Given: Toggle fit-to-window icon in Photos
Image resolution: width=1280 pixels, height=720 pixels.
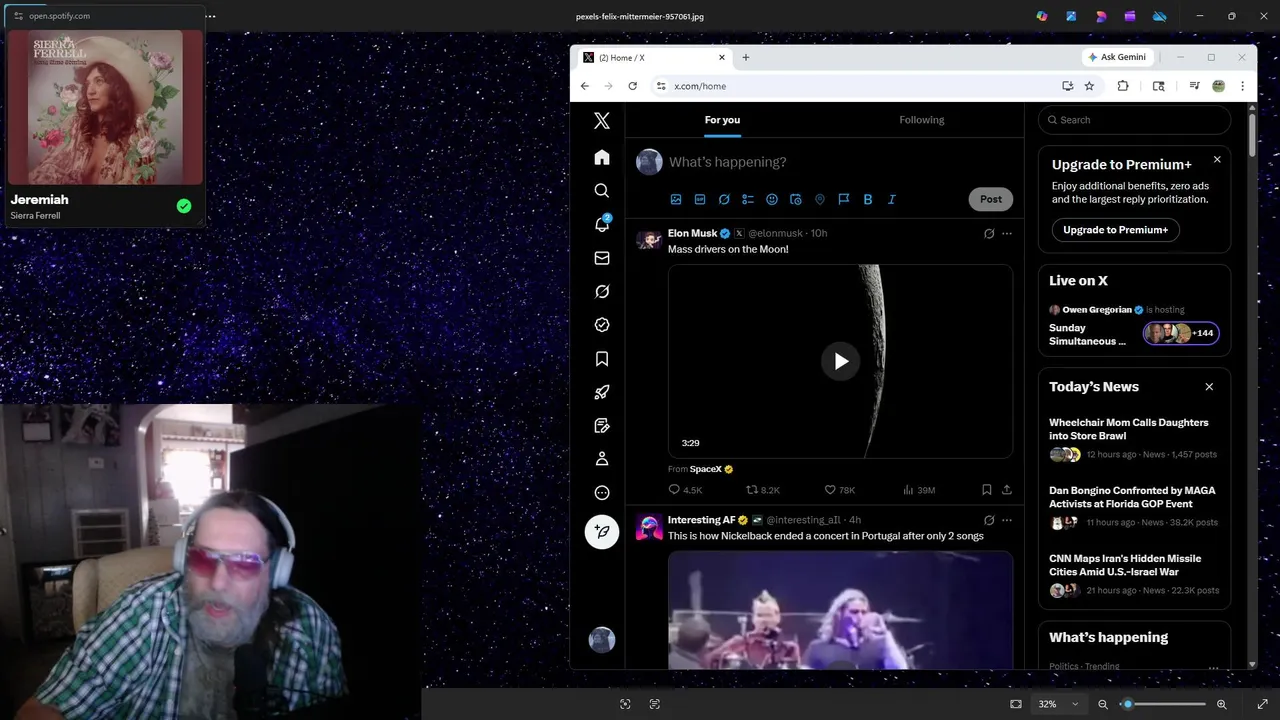Looking at the screenshot, I should click(1016, 704).
